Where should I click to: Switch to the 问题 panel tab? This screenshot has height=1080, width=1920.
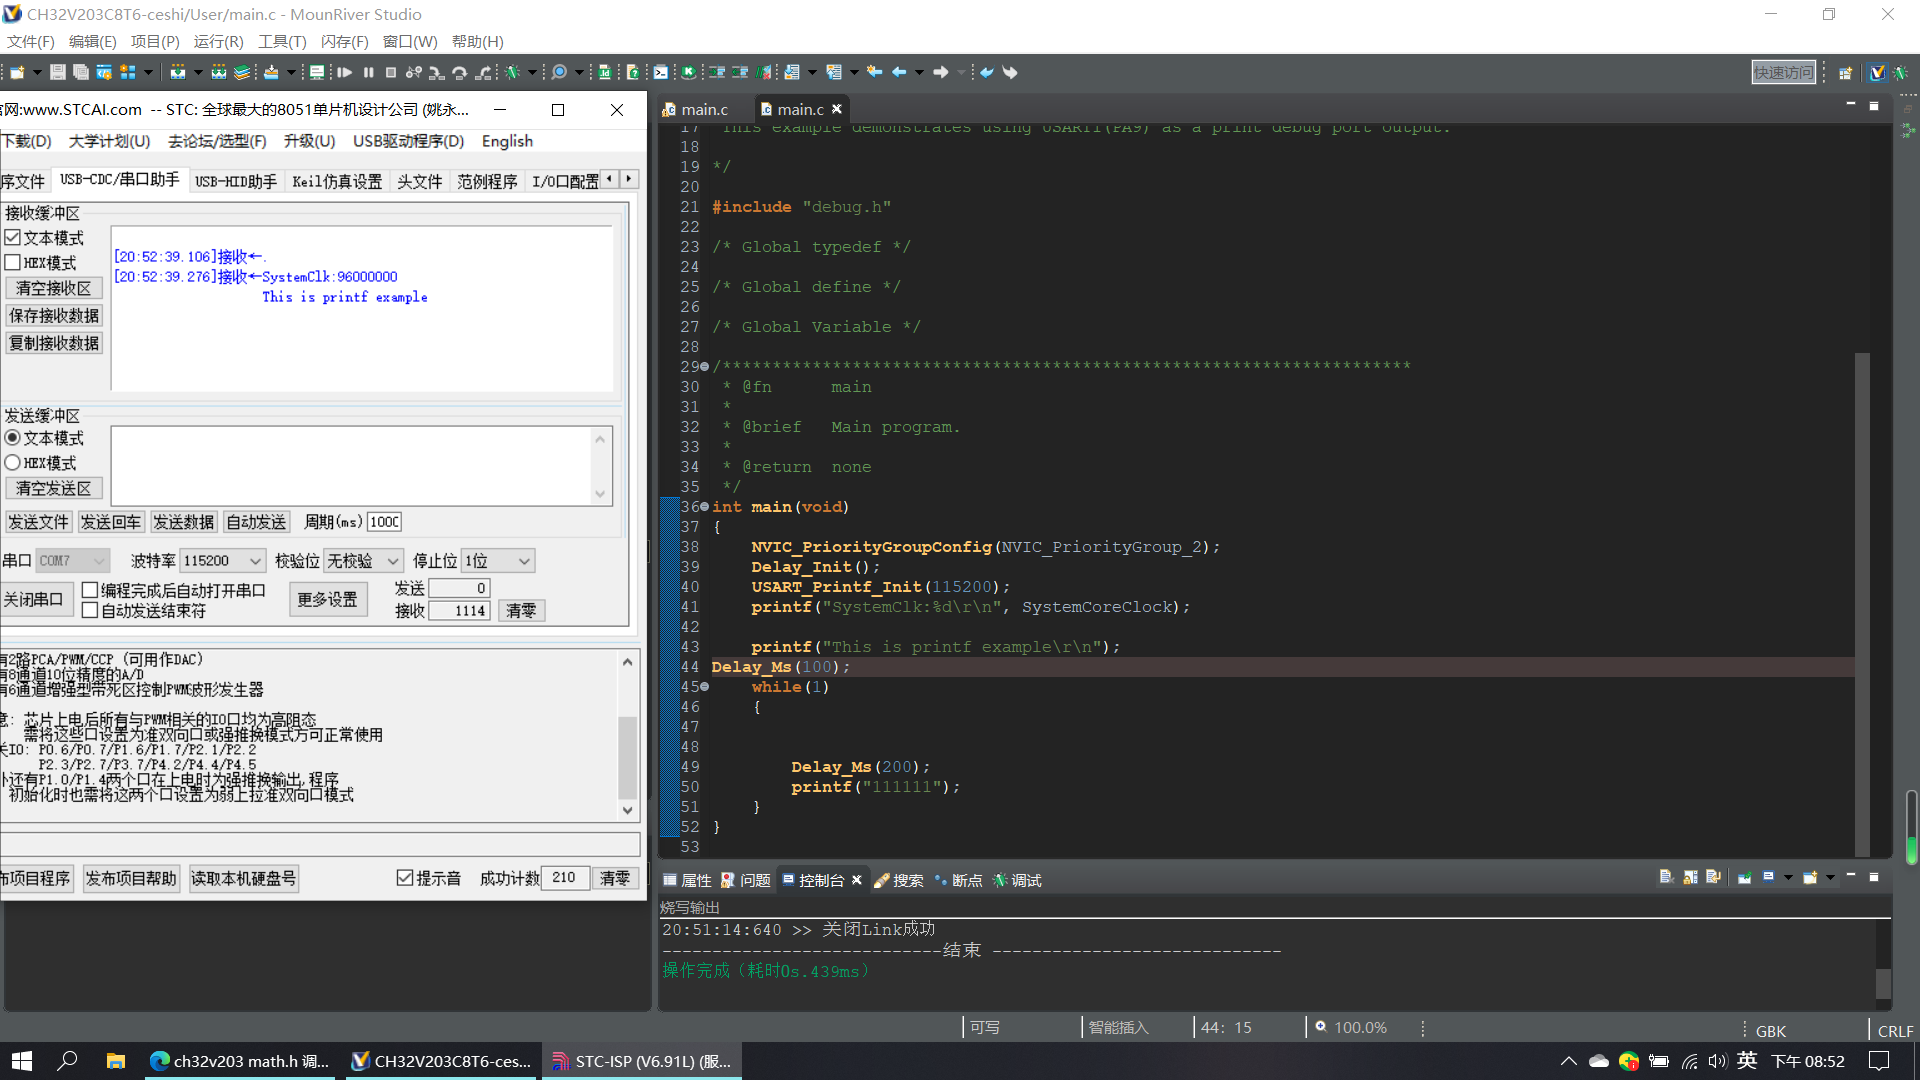click(746, 880)
